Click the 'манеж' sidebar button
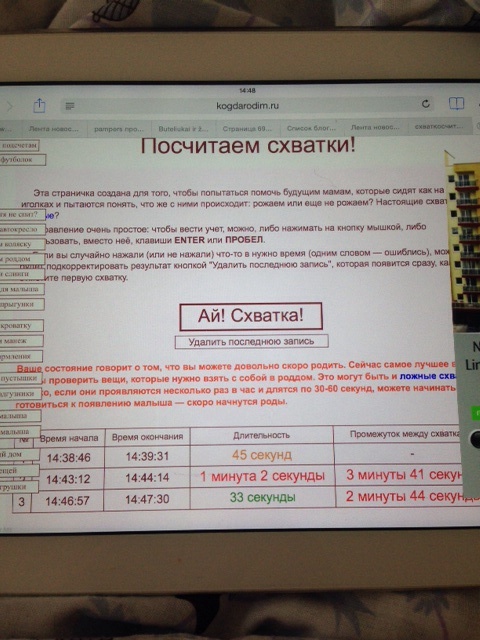This screenshot has height=640, width=480. point(21,341)
